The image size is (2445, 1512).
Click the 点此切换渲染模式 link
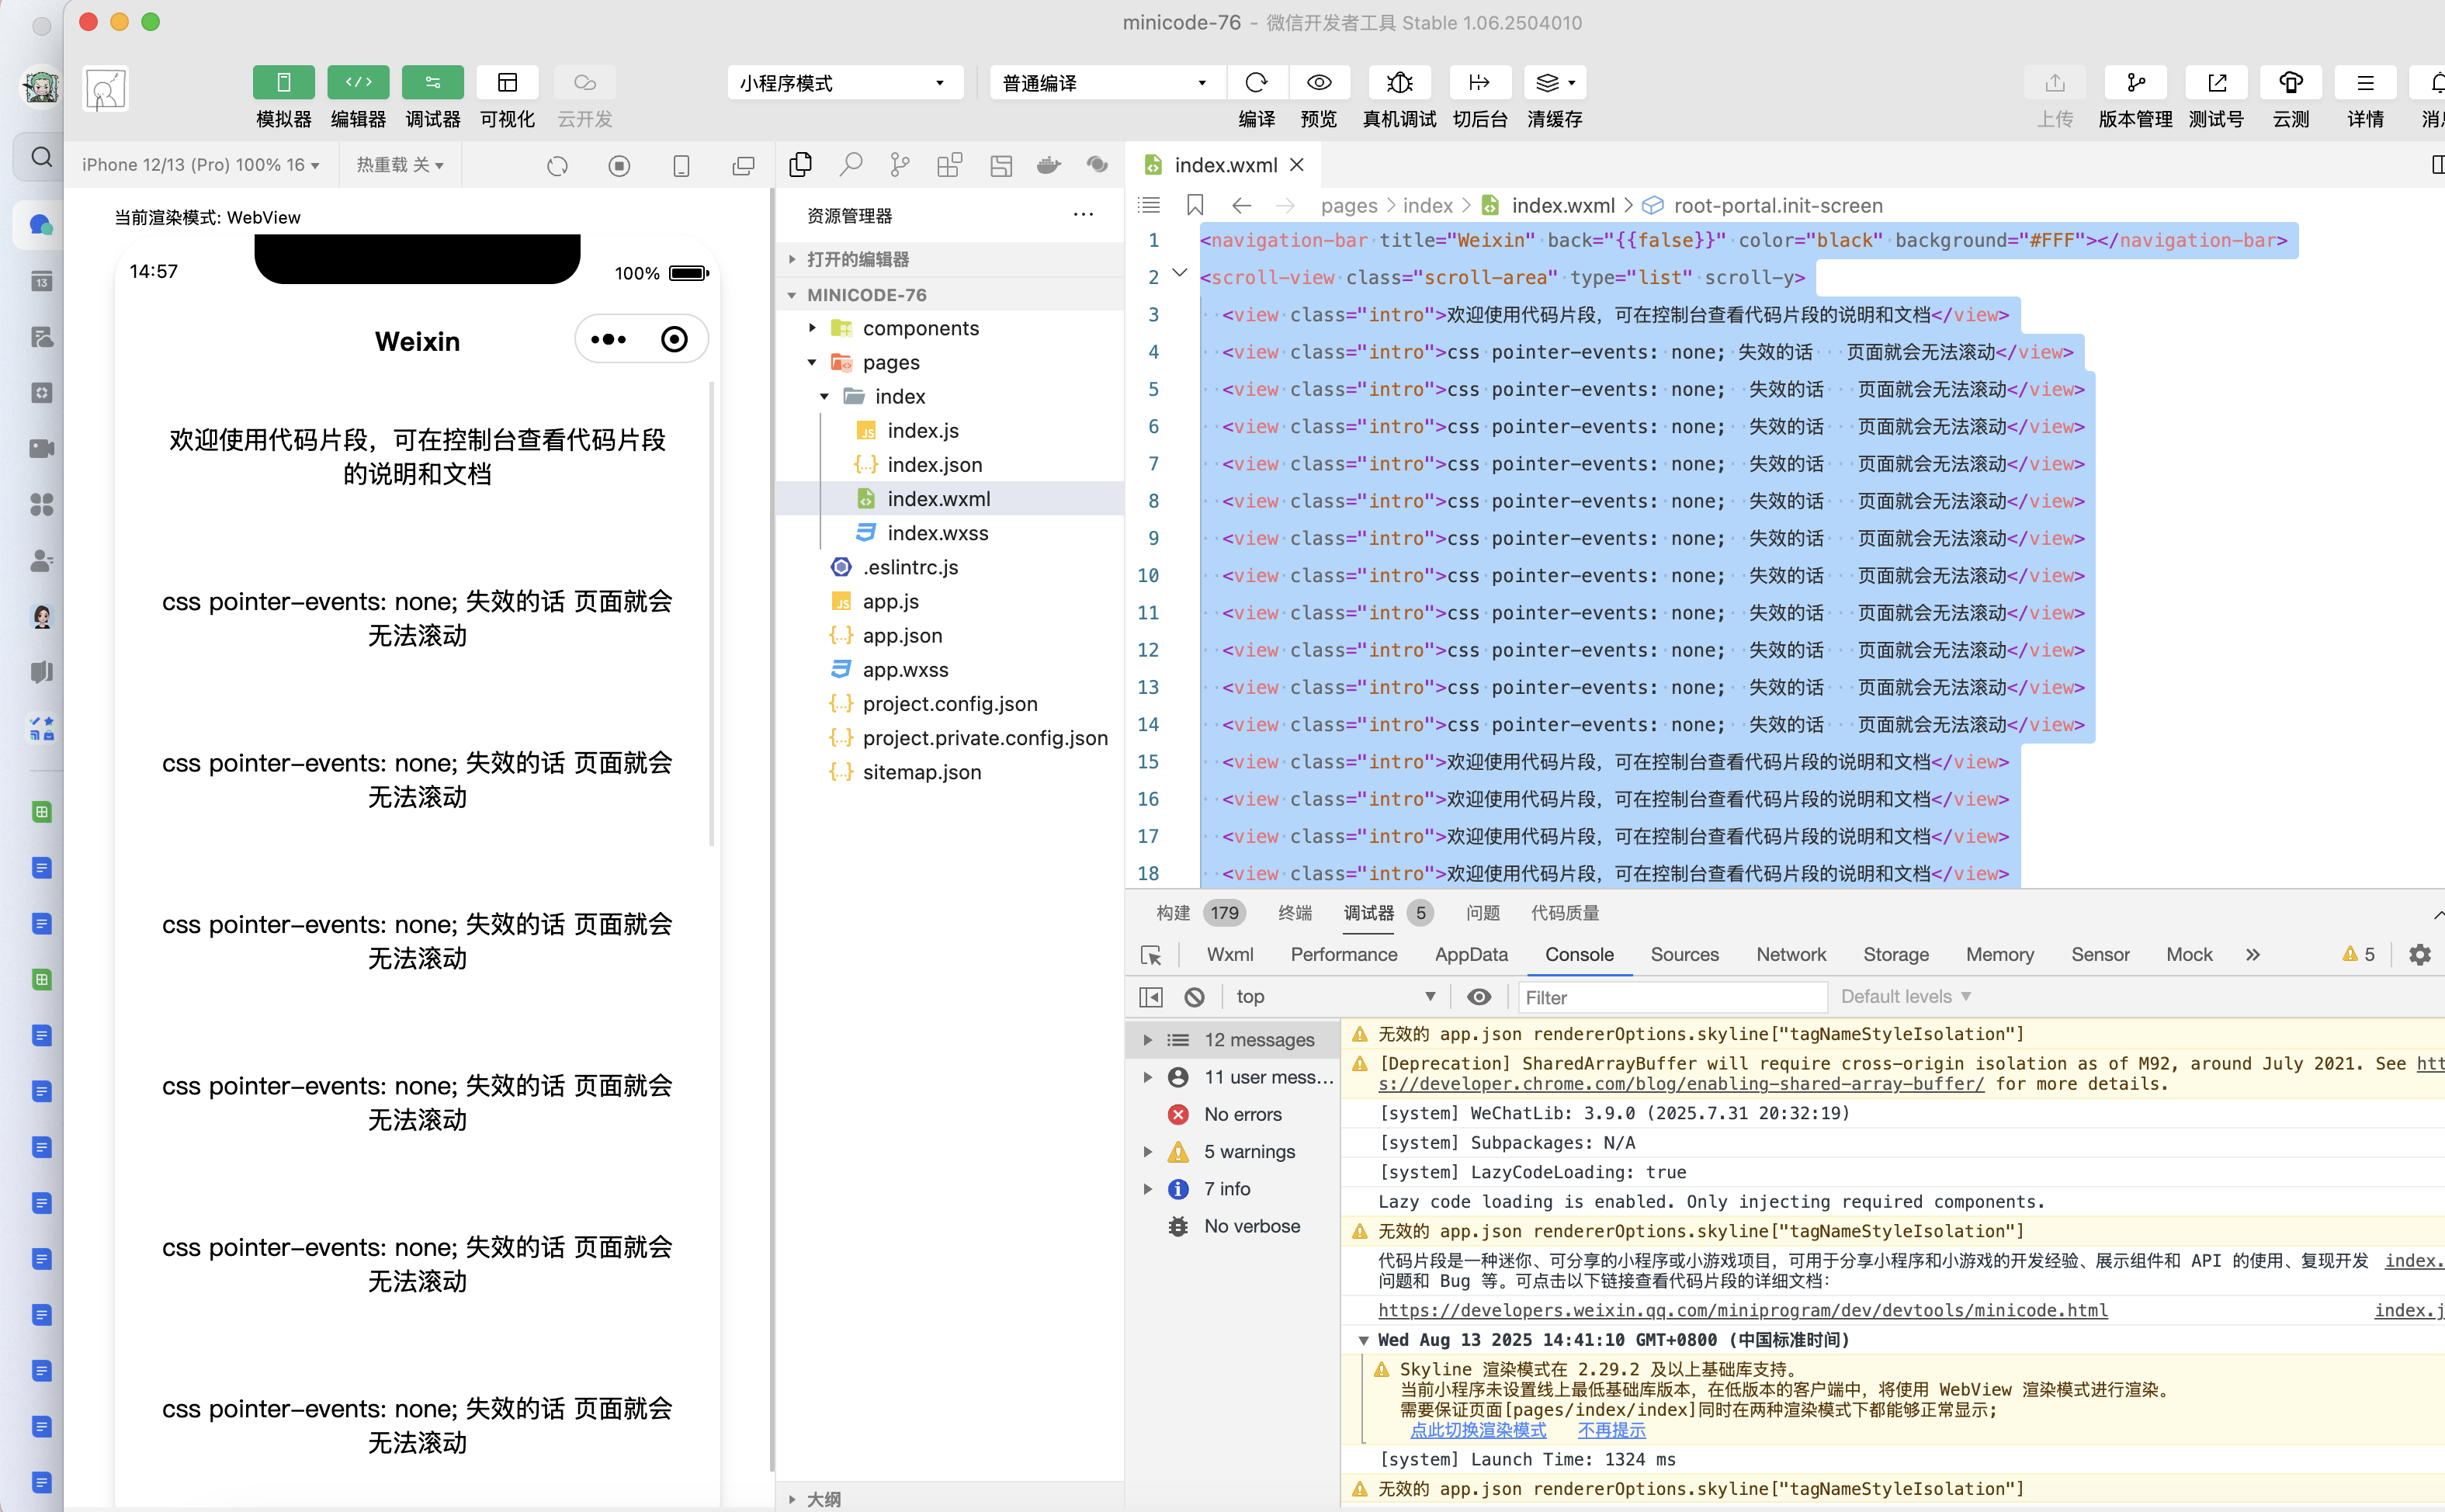(1477, 1431)
